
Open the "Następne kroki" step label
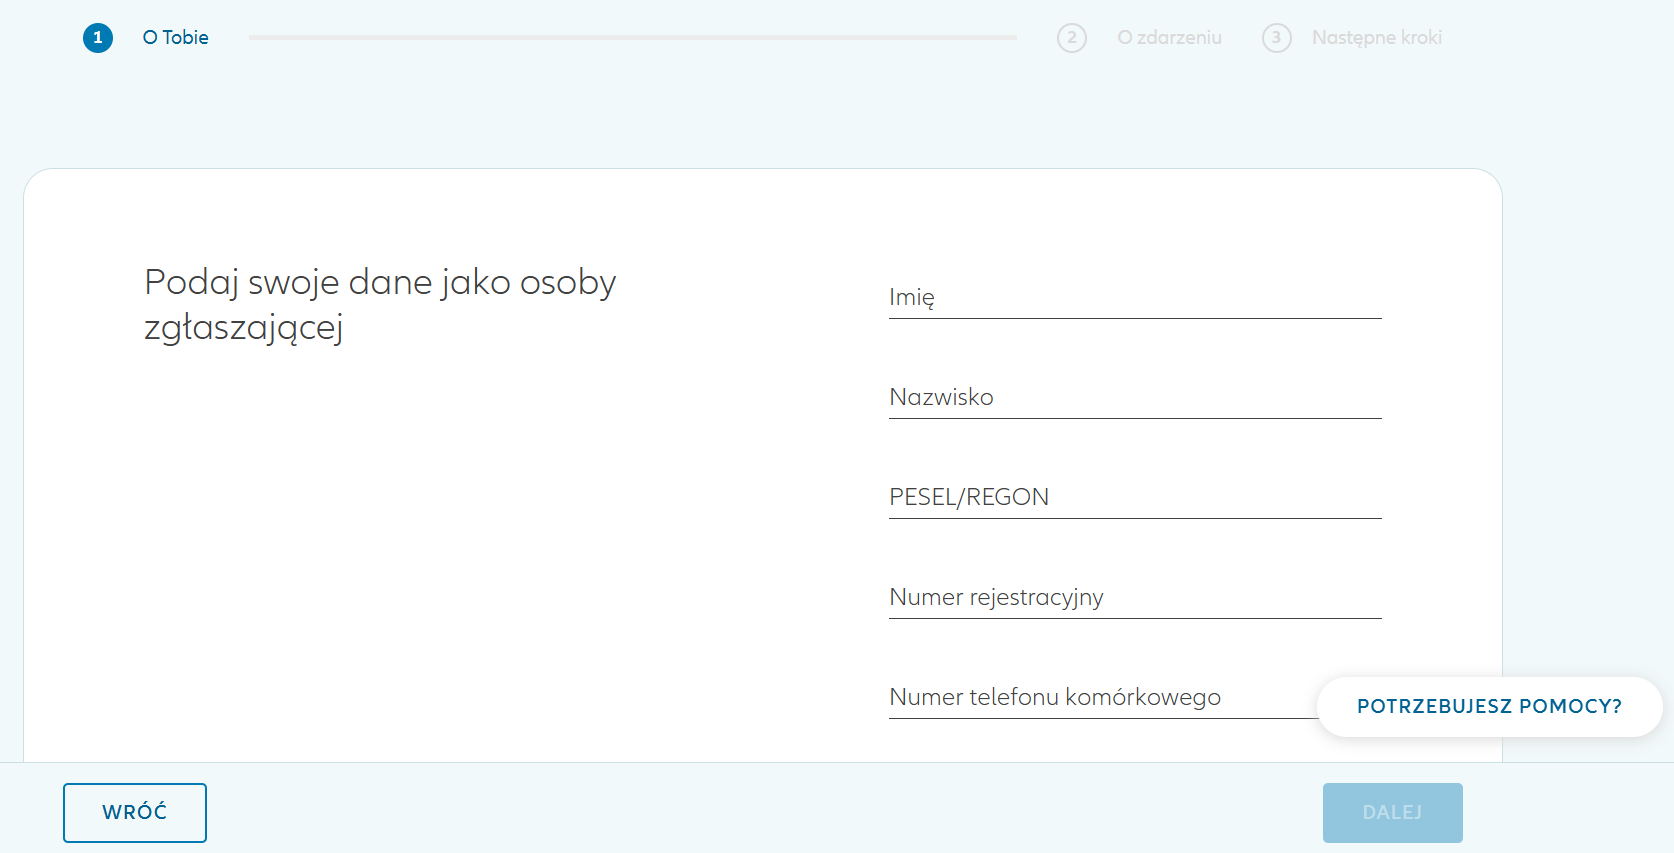coord(1376,38)
